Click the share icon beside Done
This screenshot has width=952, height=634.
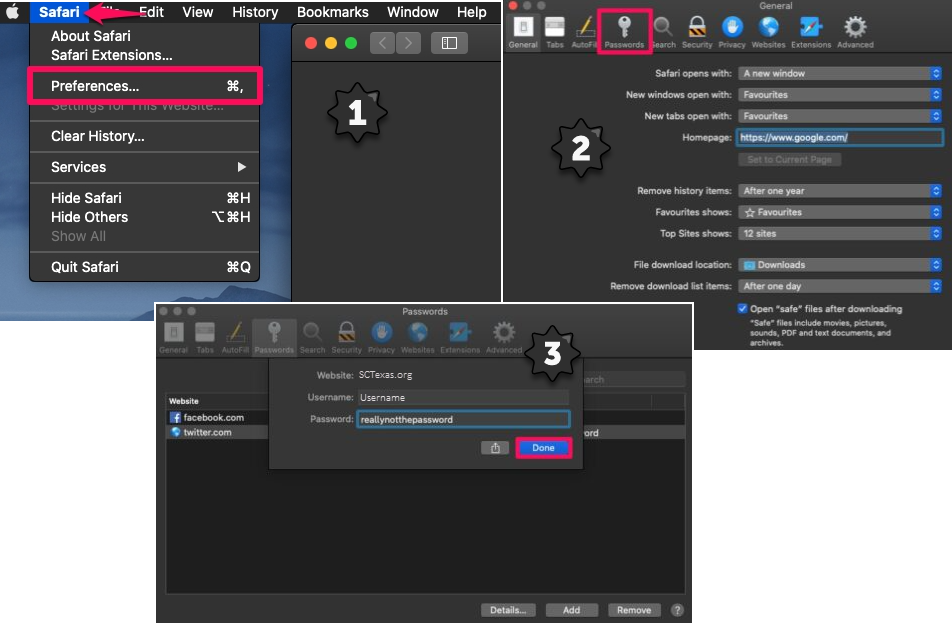coord(495,448)
